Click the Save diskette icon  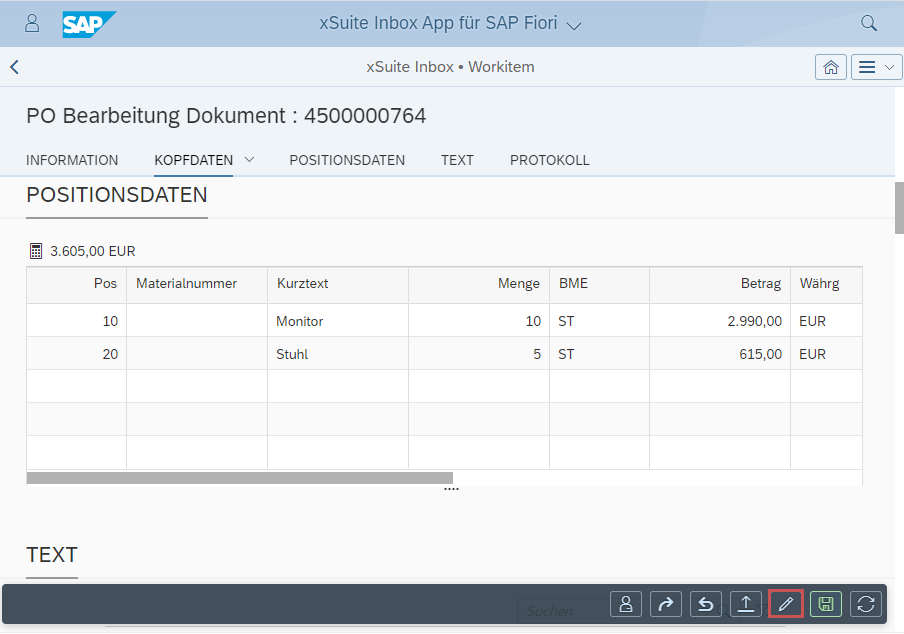pyautogui.click(x=825, y=604)
